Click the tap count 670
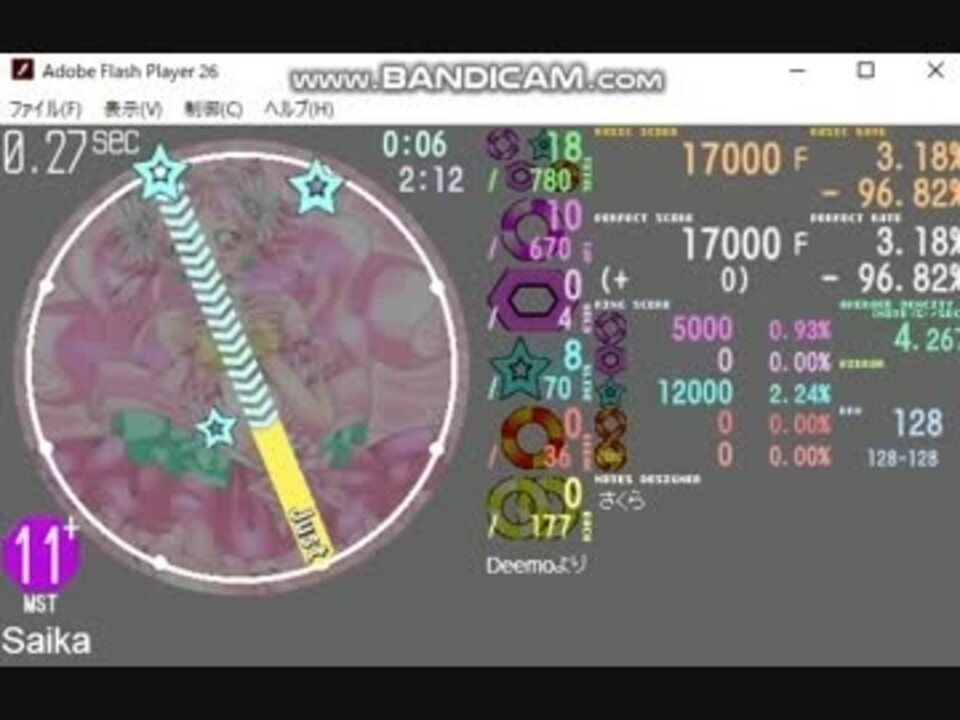This screenshot has height=720, width=960. click(x=550, y=248)
